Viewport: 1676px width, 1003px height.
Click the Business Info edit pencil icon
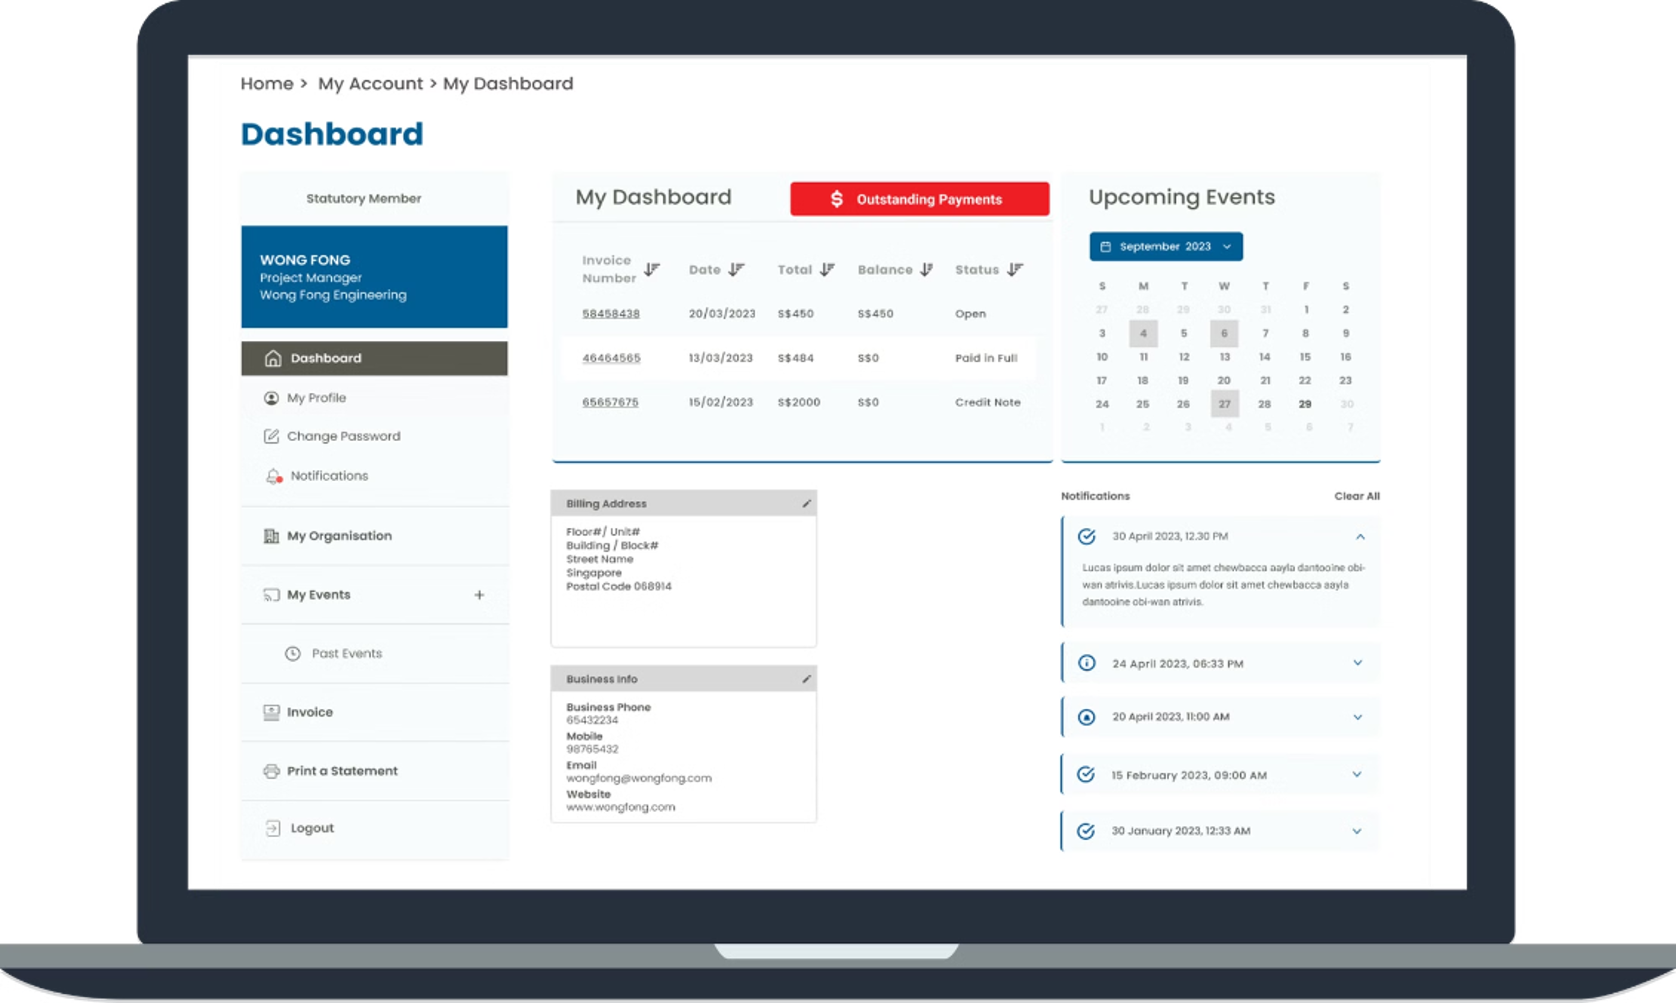[x=806, y=679]
